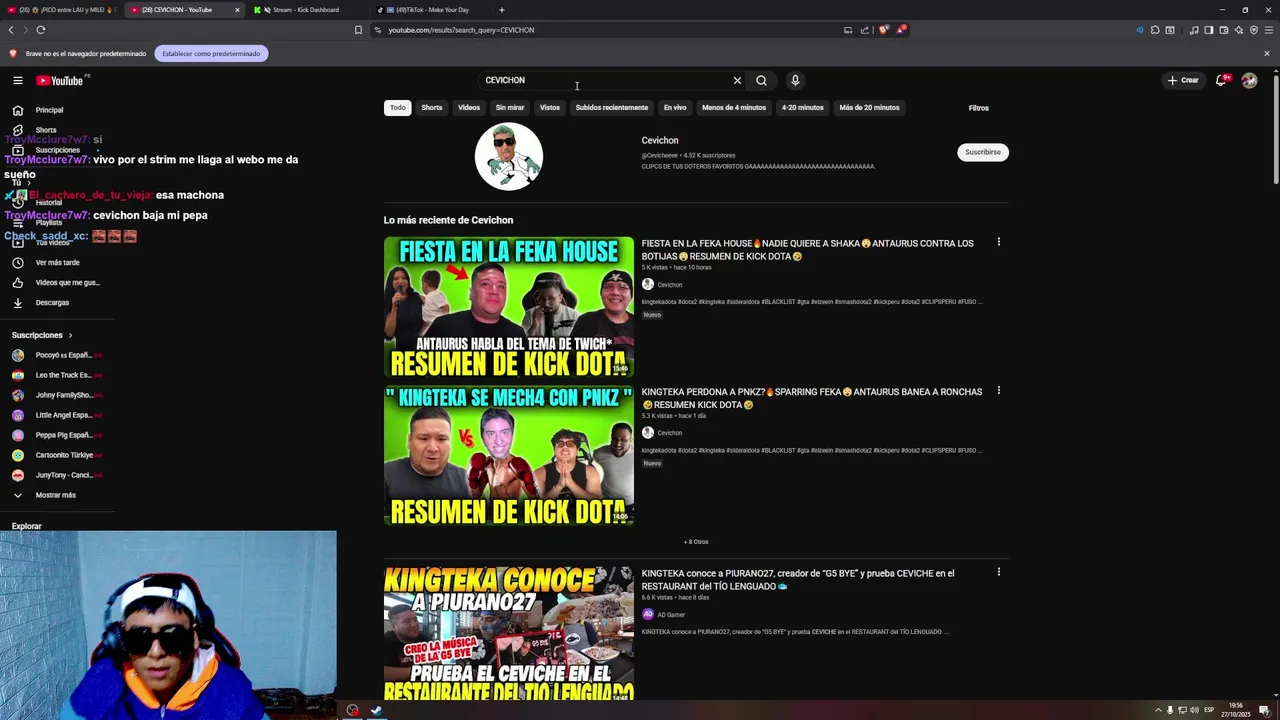
Task: Select the Shorts filter chip
Action: pyautogui.click(x=432, y=107)
